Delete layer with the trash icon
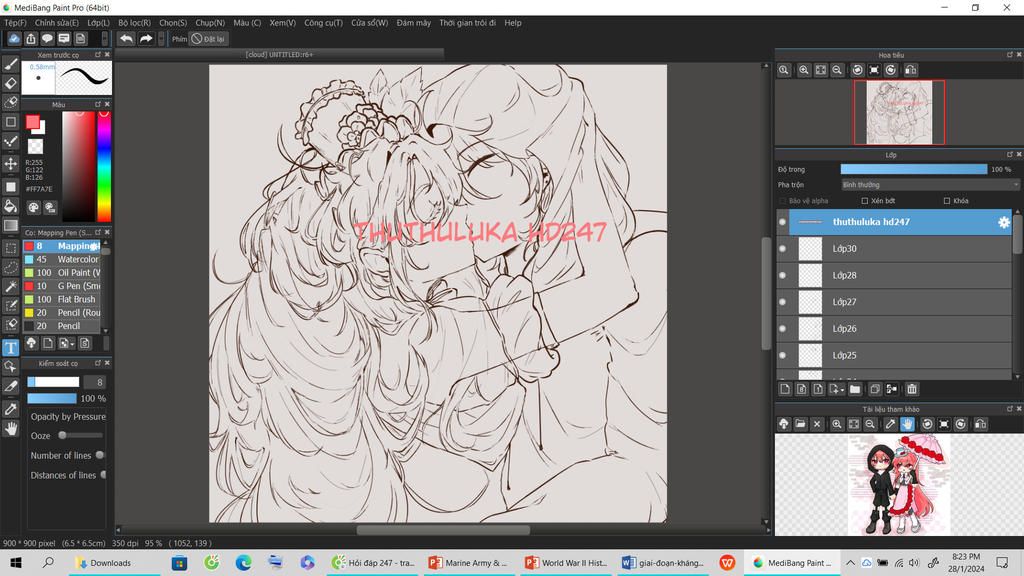The height and width of the screenshot is (576, 1024). pos(912,389)
